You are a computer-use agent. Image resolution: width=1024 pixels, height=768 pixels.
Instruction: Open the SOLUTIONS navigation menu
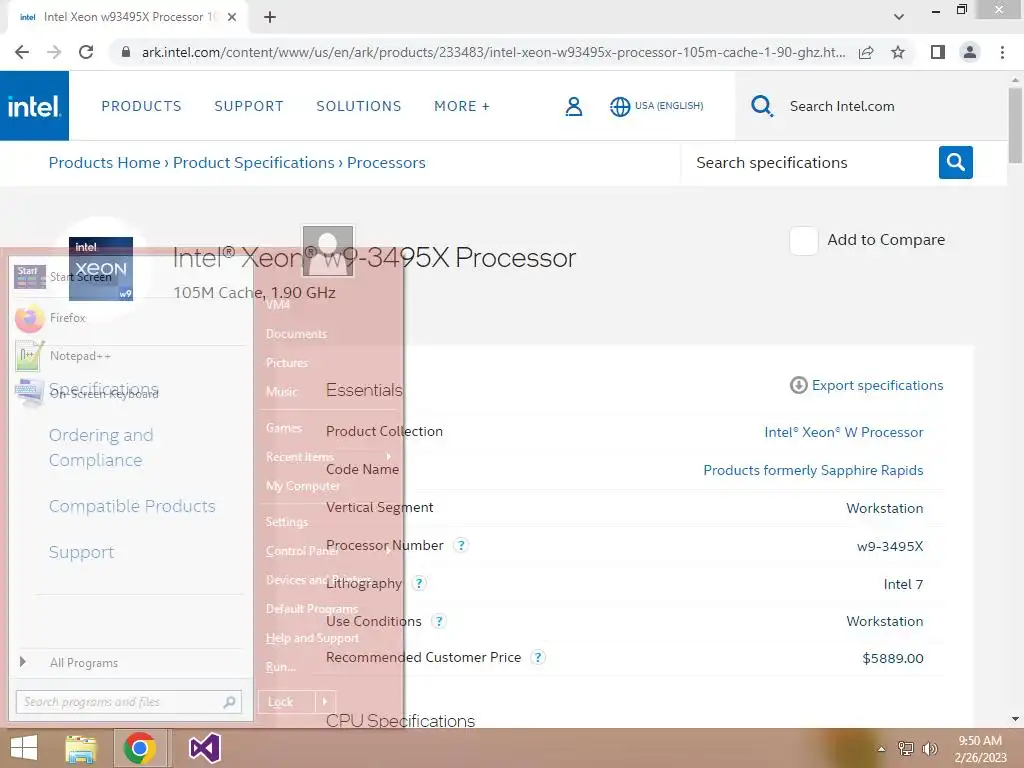point(359,106)
